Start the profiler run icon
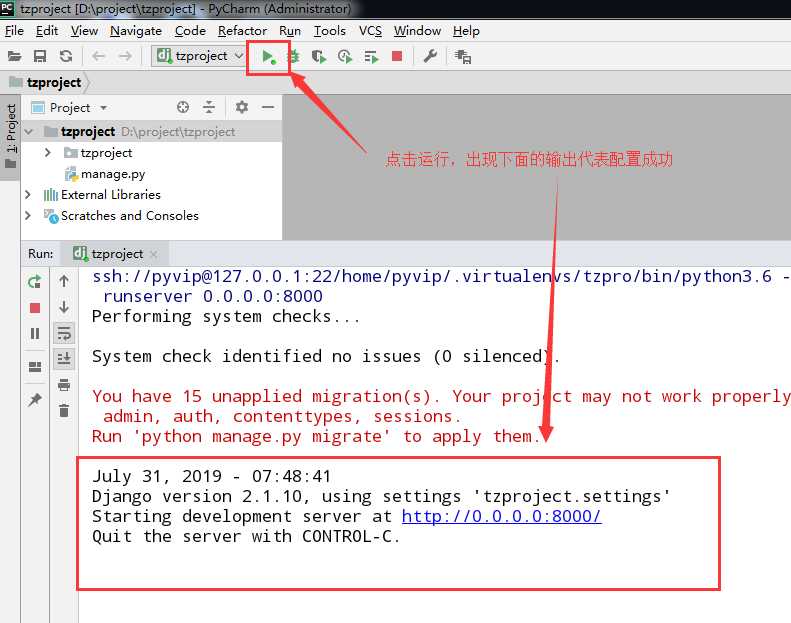 pyautogui.click(x=345, y=56)
